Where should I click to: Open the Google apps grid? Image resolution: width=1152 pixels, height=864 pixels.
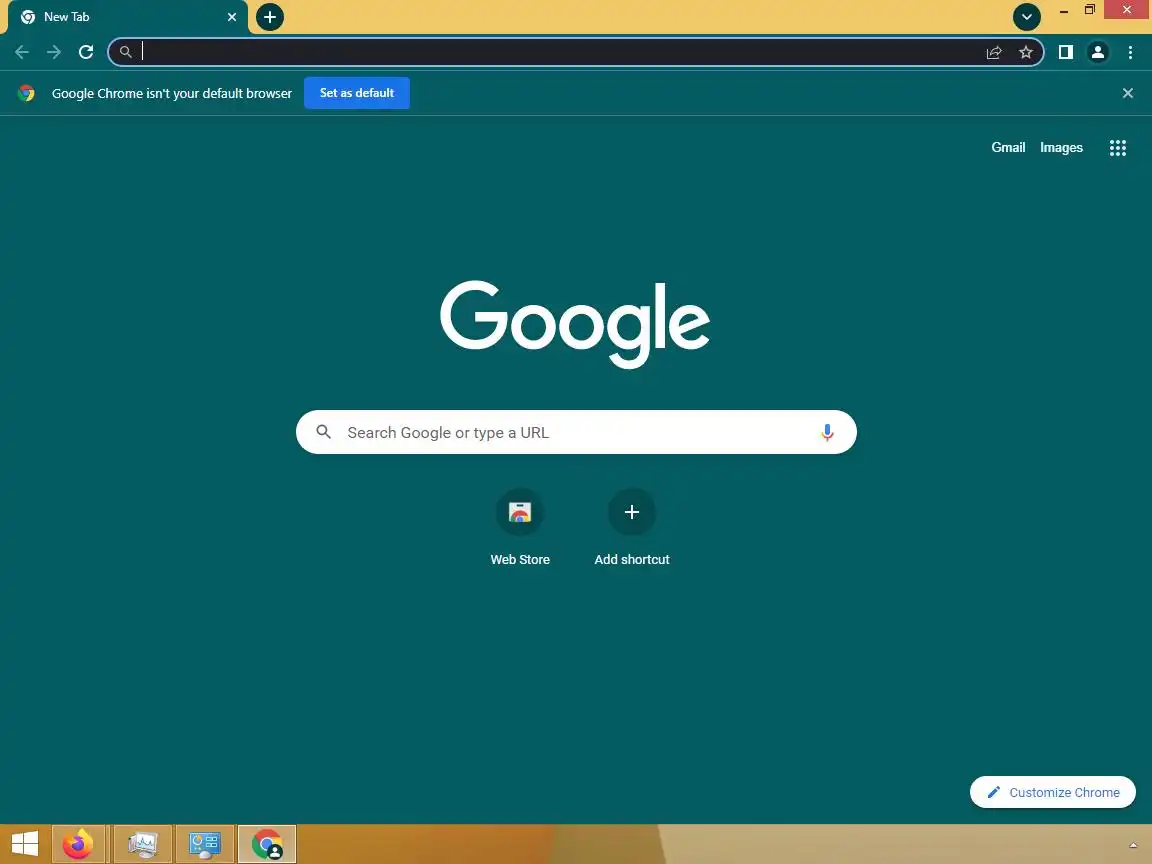1117,148
